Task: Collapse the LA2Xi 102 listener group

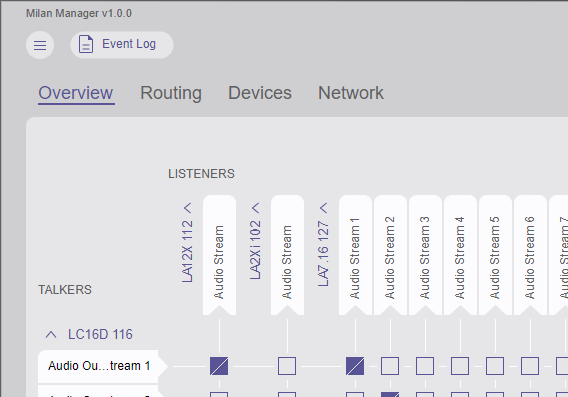Action: click(x=255, y=208)
